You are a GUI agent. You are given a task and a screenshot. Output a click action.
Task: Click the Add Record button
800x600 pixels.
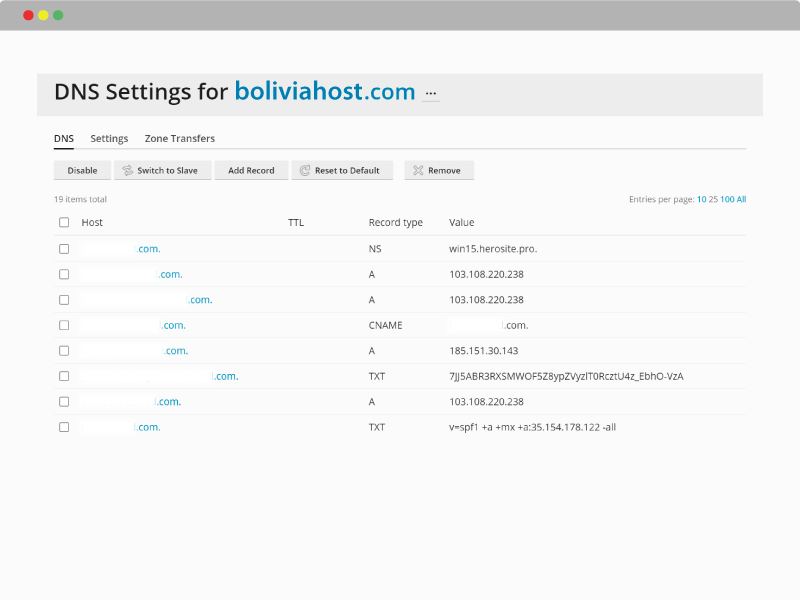click(251, 170)
